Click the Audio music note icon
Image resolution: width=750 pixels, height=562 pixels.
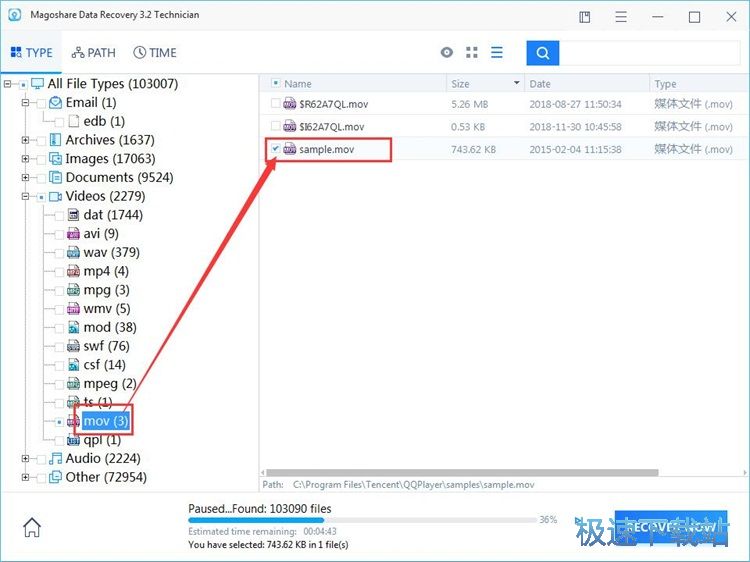pos(55,458)
